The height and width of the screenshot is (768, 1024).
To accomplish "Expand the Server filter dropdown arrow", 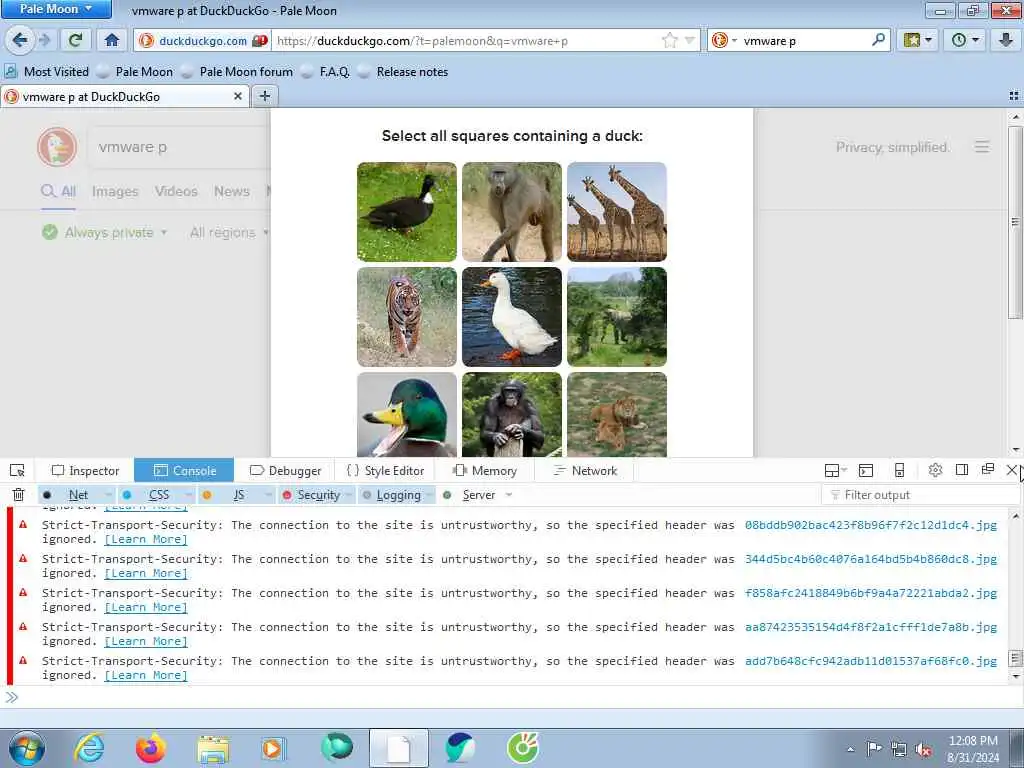I will (509, 495).
